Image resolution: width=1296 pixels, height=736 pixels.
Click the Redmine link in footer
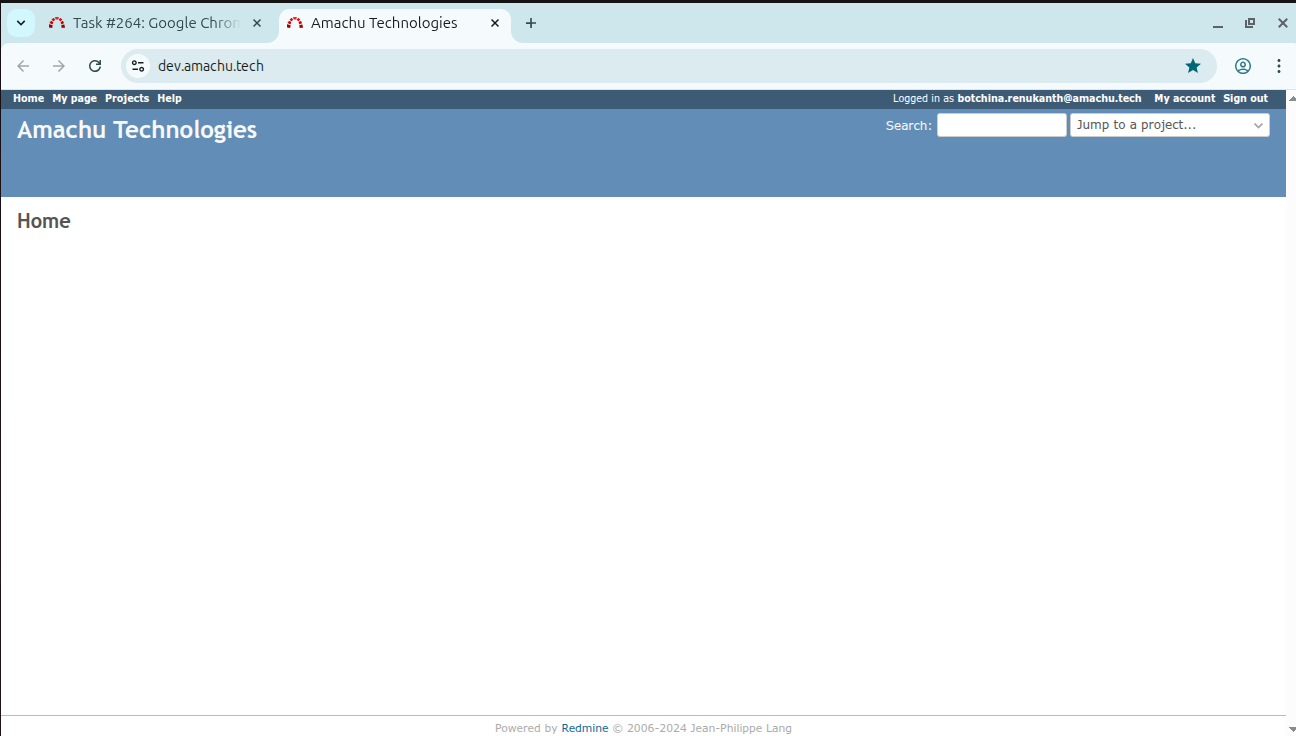tap(584, 728)
